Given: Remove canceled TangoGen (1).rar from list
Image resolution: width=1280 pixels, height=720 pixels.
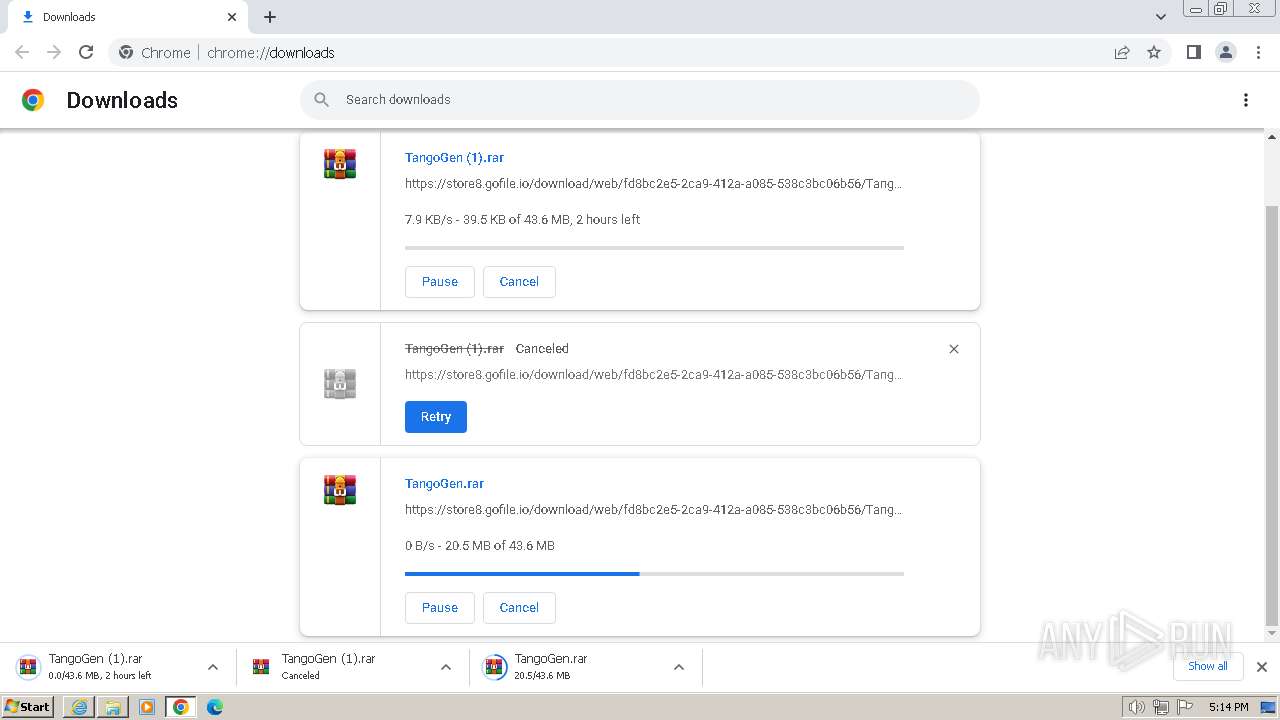Looking at the screenshot, I should (953, 349).
